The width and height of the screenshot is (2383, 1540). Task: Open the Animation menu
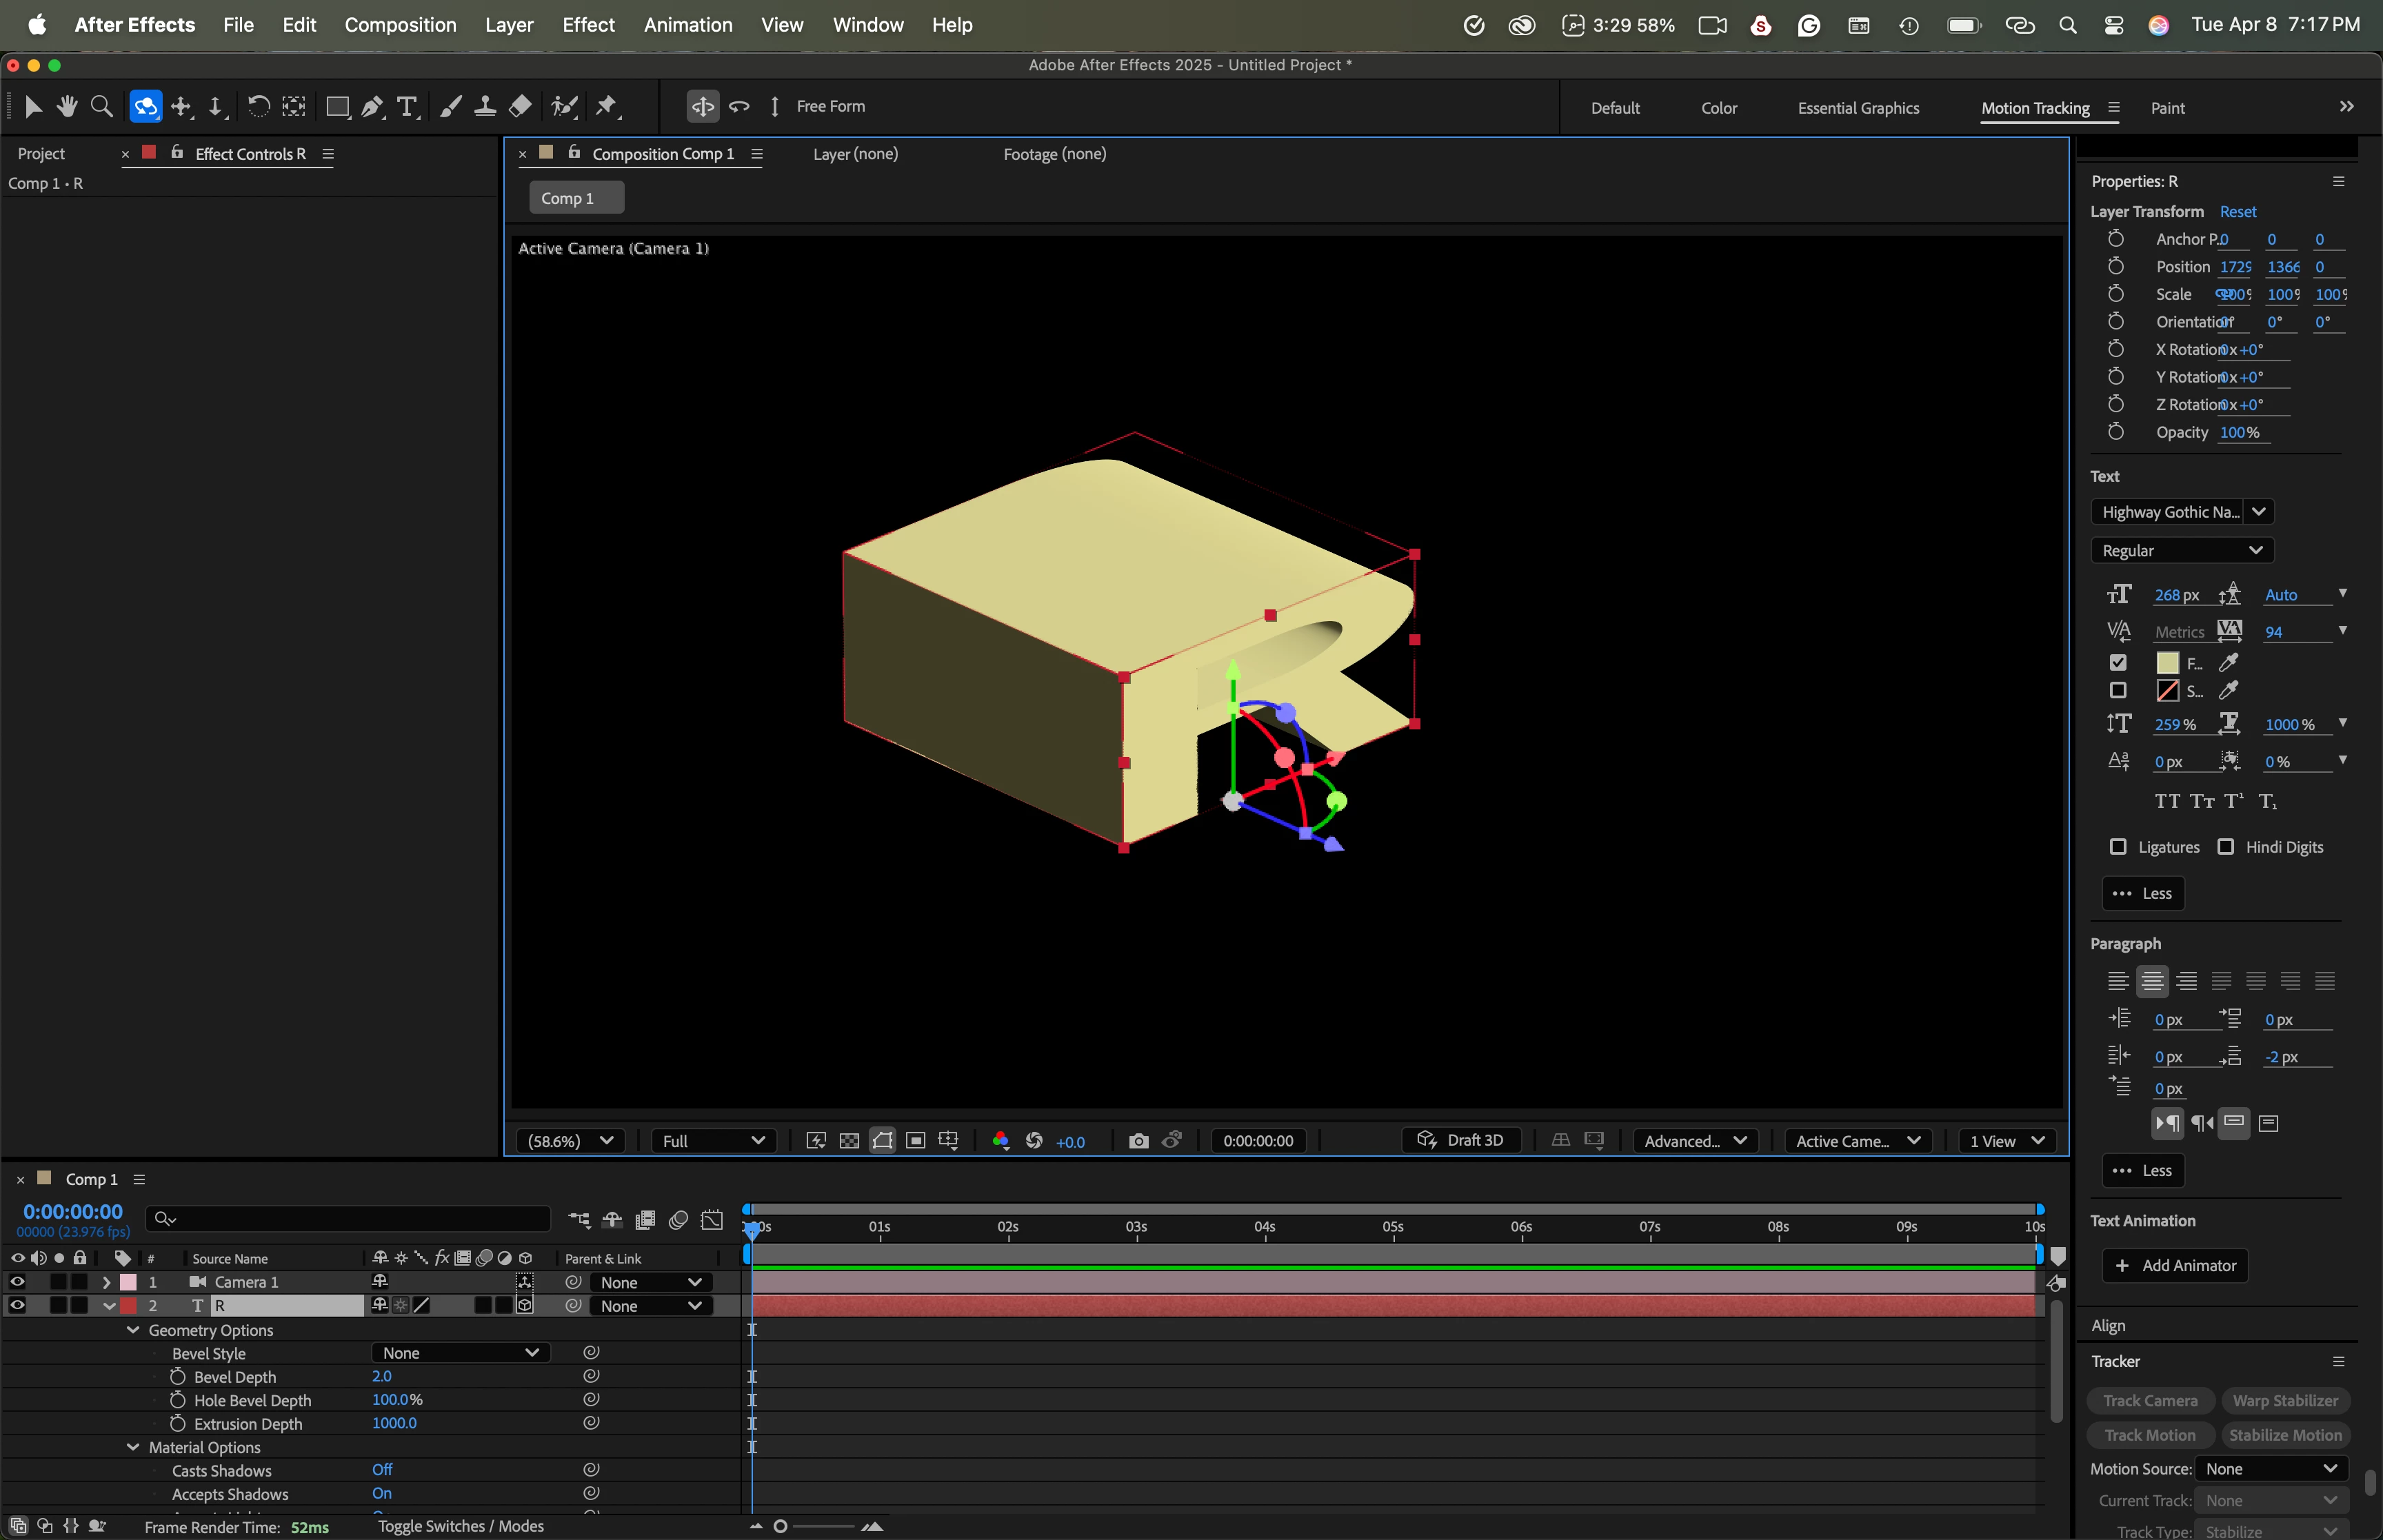(687, 25)
